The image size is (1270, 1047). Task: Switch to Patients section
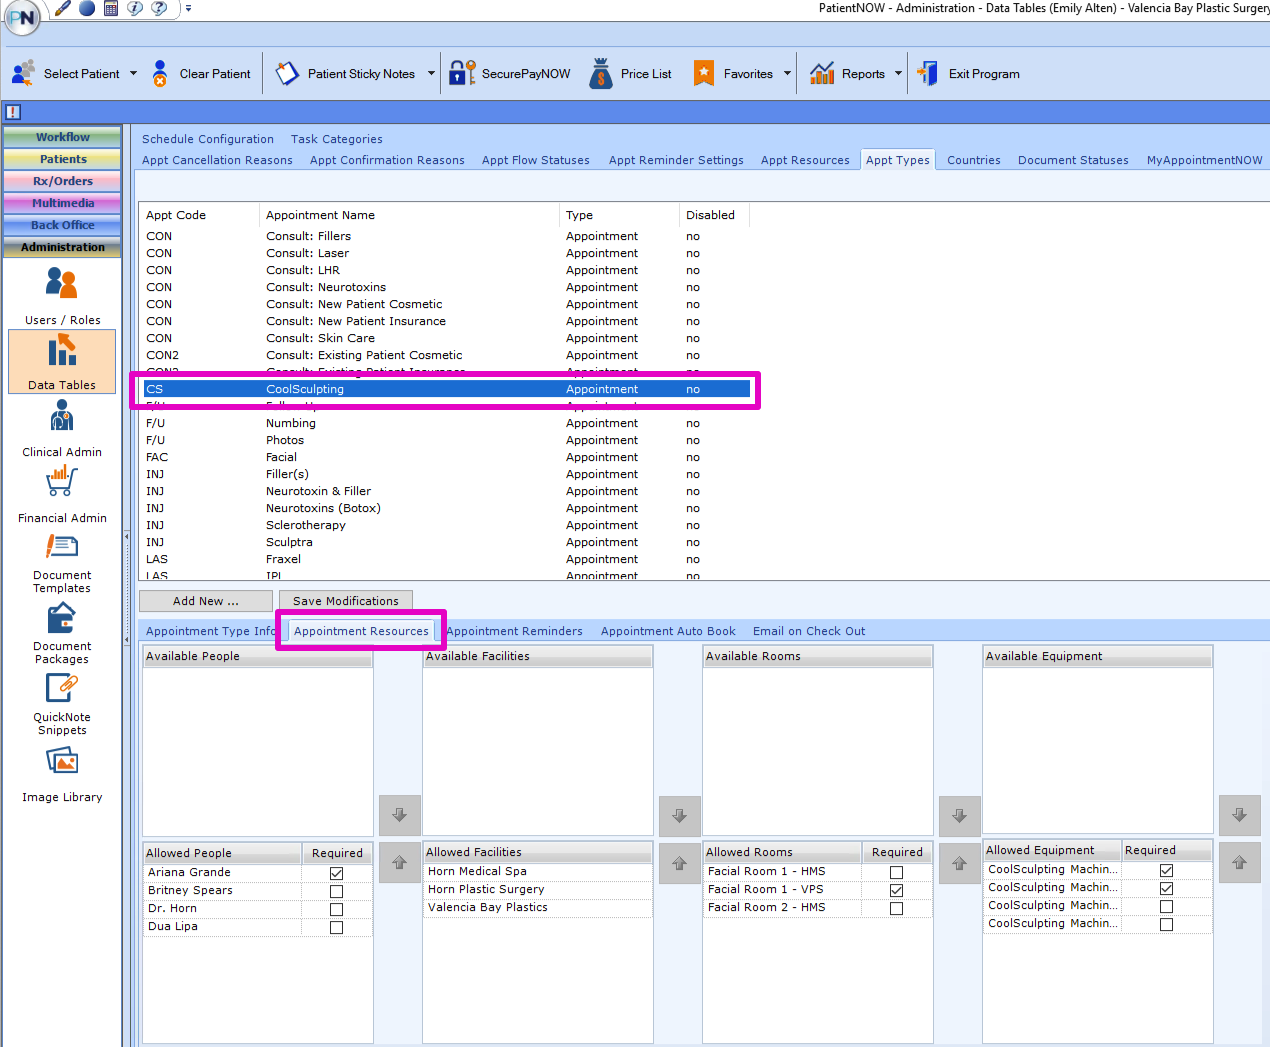pos(62,159)
